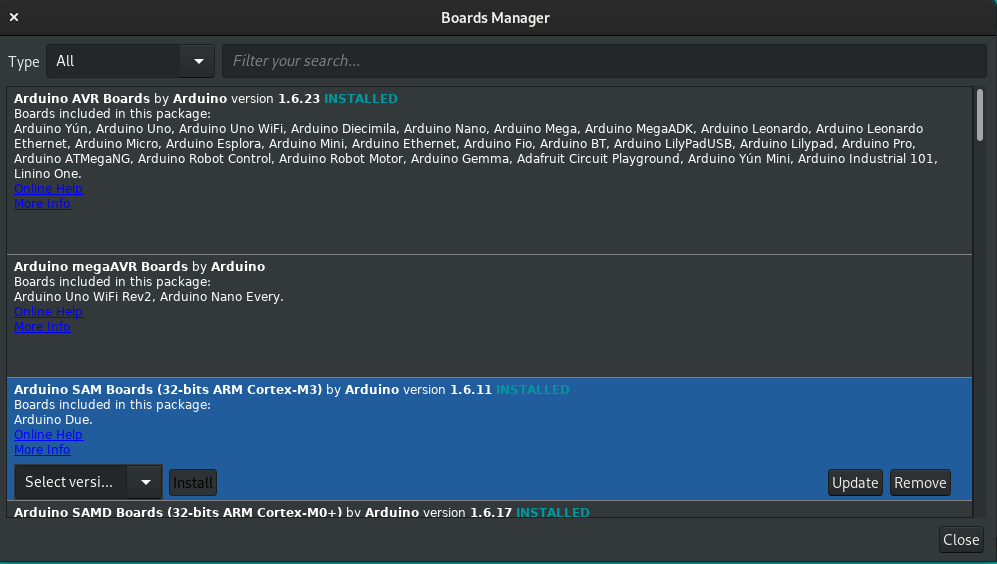Screen dimensions: 997x564
Task: Open Online Help for Arduino SAM Boards
Action: click(x=48, y=435)
